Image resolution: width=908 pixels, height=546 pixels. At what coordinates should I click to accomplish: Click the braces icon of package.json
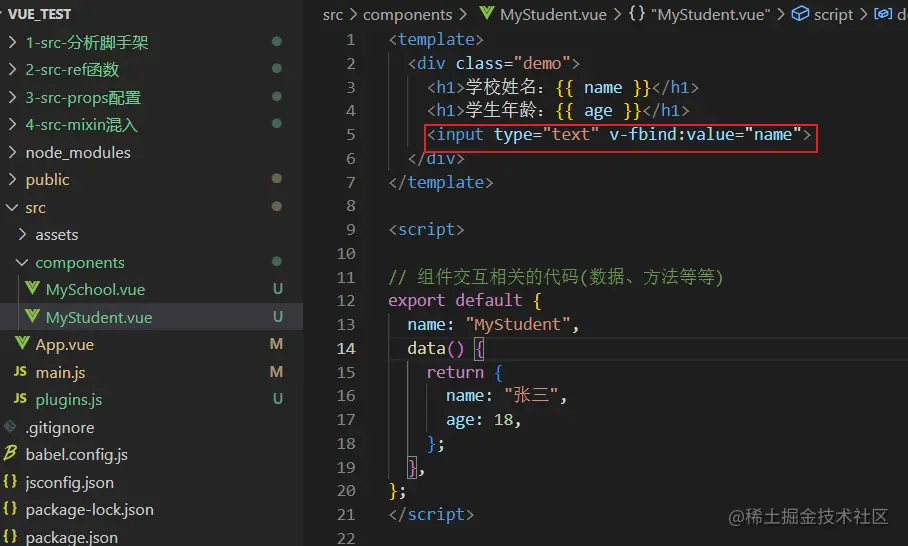click(10, 536)
